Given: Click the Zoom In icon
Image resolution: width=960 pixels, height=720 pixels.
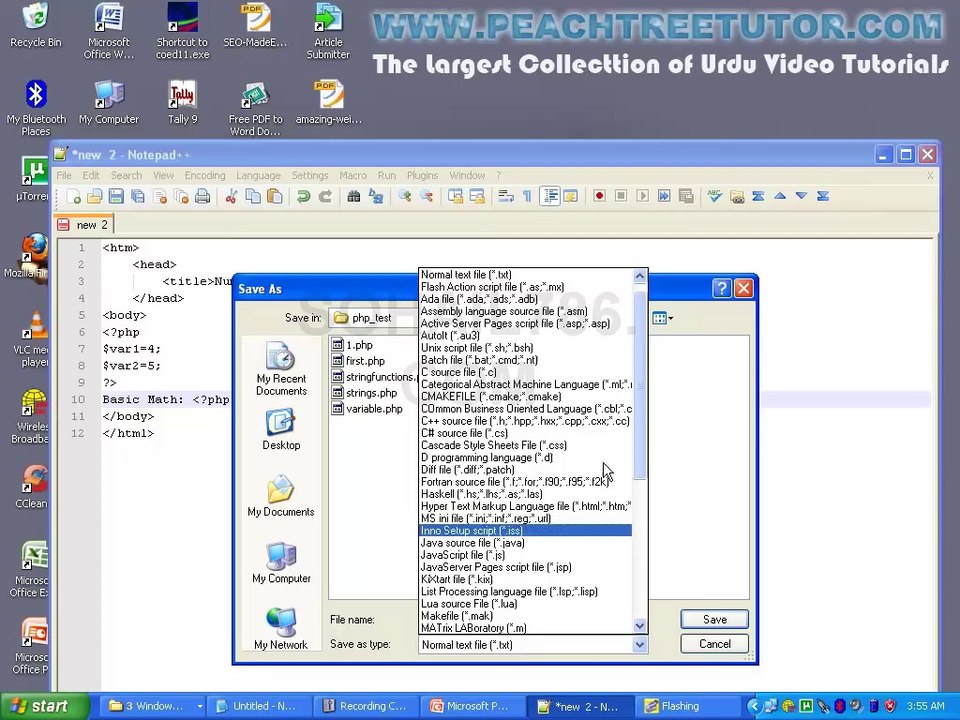Looking at the screenshot, I should 404,197.
